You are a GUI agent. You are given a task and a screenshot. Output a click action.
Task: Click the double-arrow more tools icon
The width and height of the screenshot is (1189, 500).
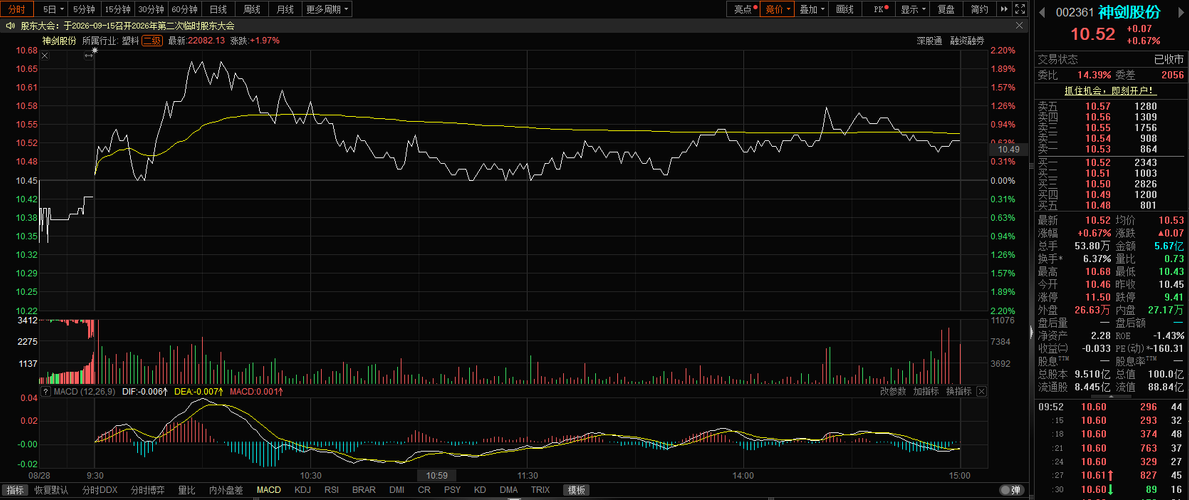pyautogui.click(x=1004, y=9)
